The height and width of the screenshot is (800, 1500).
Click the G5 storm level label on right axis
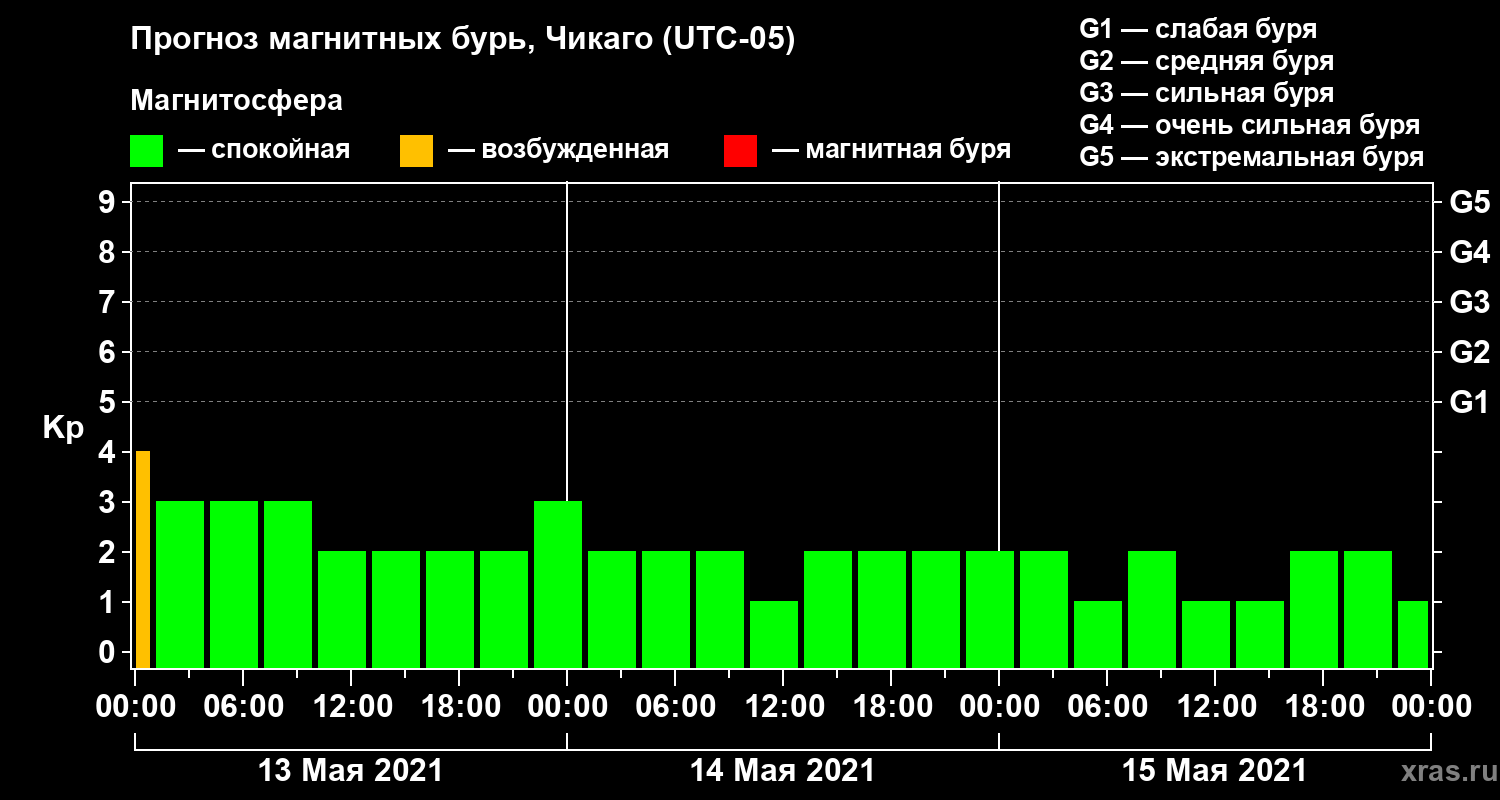[x=1469, y=202]
